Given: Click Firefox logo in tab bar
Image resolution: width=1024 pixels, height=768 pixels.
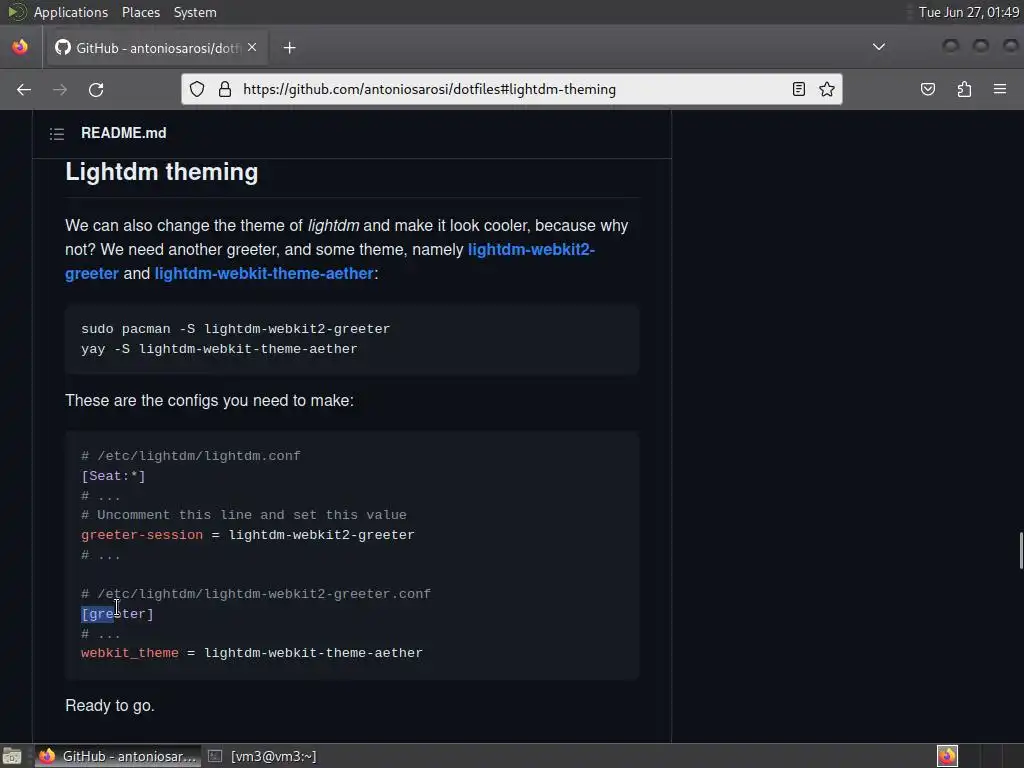Looking at the screenshot, I should click(20, 47).
